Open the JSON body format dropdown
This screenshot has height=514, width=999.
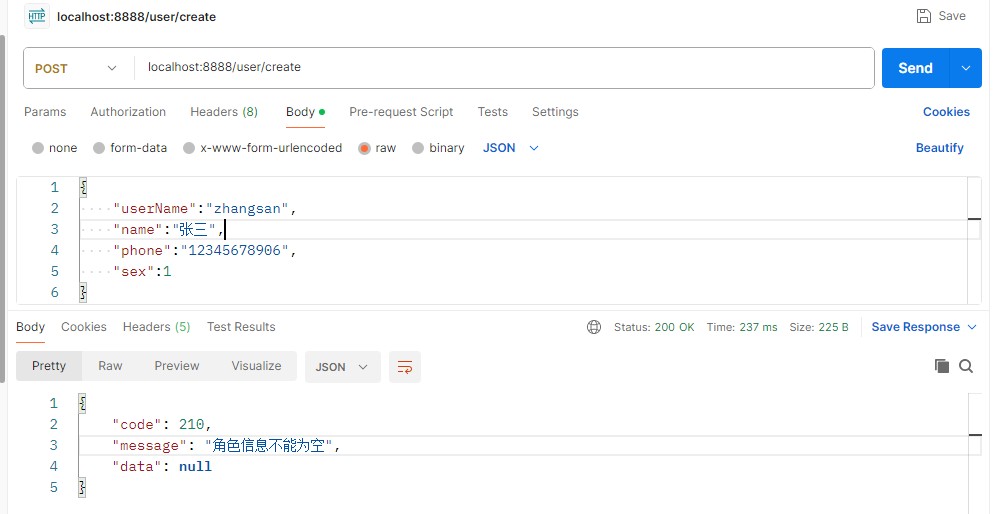coord(511,148)
